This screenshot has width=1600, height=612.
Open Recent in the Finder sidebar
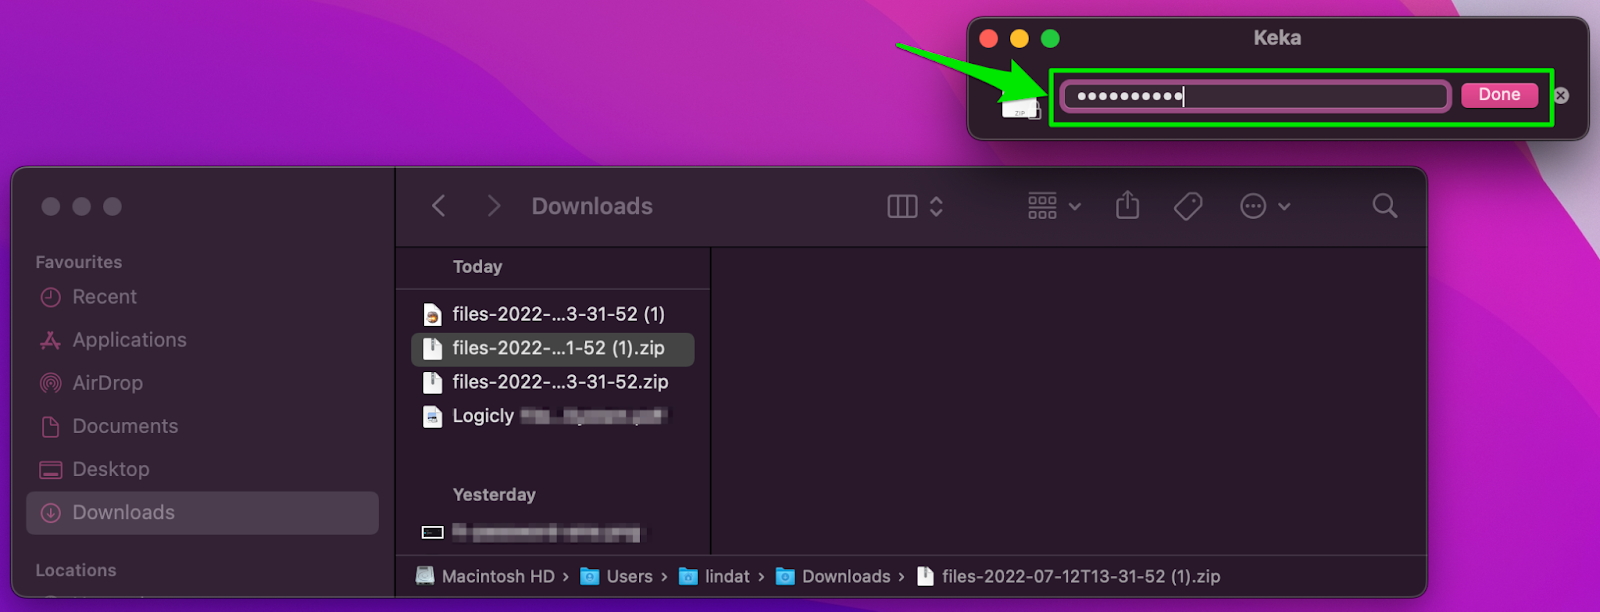pyautogui.click(x=202, y=297)
